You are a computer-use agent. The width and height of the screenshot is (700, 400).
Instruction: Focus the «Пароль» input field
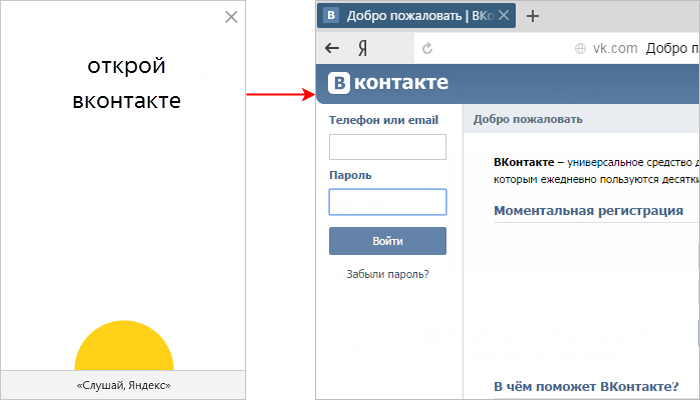(388, 202)
